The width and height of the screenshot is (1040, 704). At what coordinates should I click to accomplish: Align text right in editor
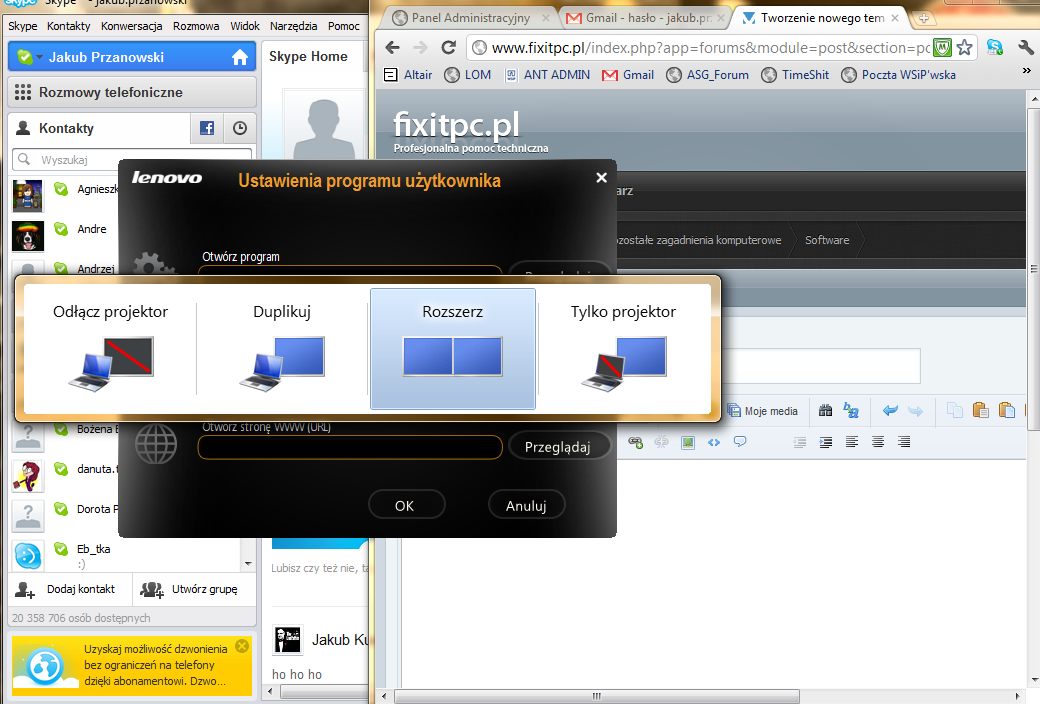click(x=904, y=442)
